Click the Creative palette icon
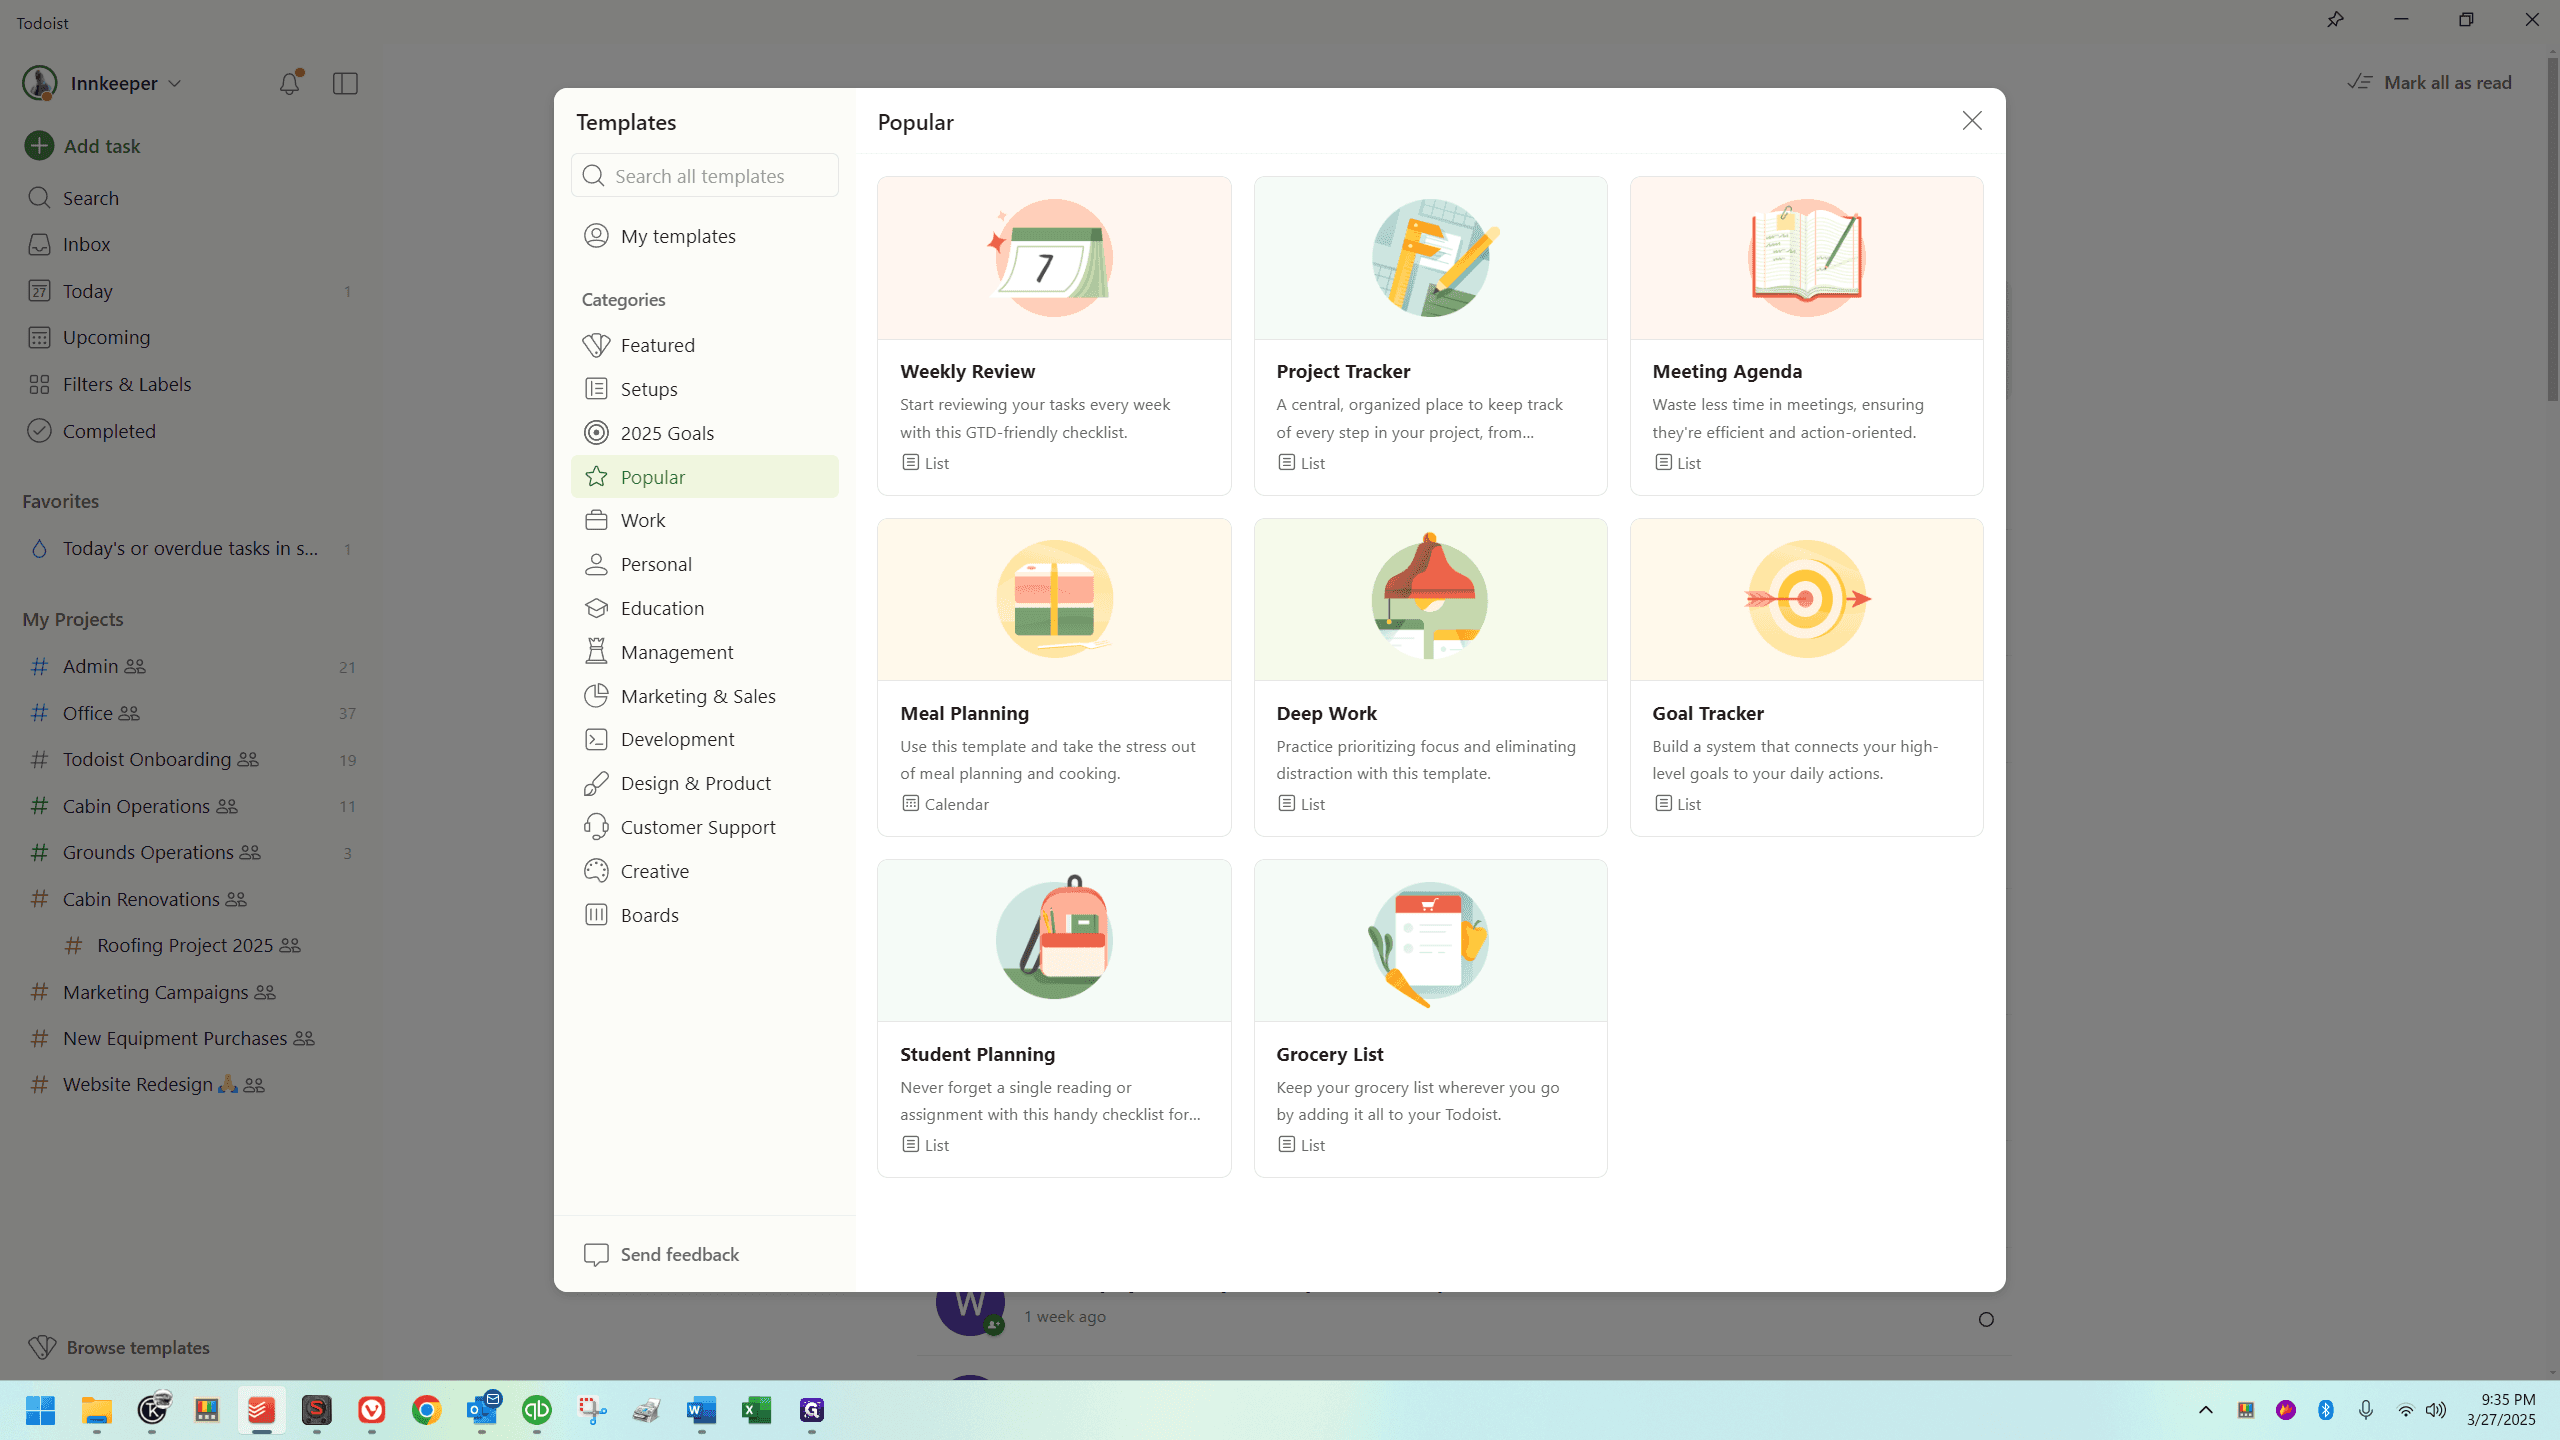This screenshot has height=1440, width=2560. click(x=596, y=871)
